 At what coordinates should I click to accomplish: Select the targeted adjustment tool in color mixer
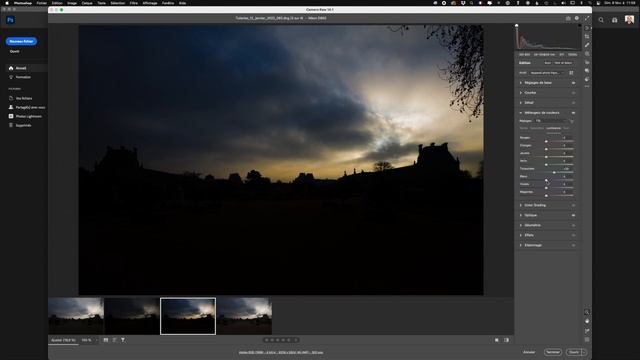(x=571, y=121)
